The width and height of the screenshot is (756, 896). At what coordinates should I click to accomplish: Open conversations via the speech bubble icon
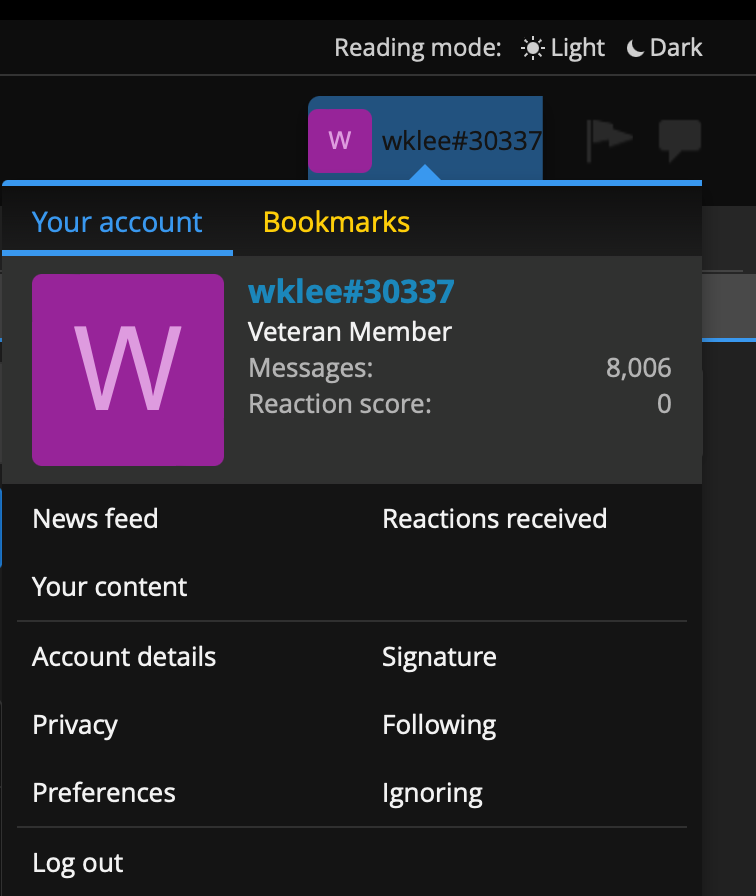[679, 140]
